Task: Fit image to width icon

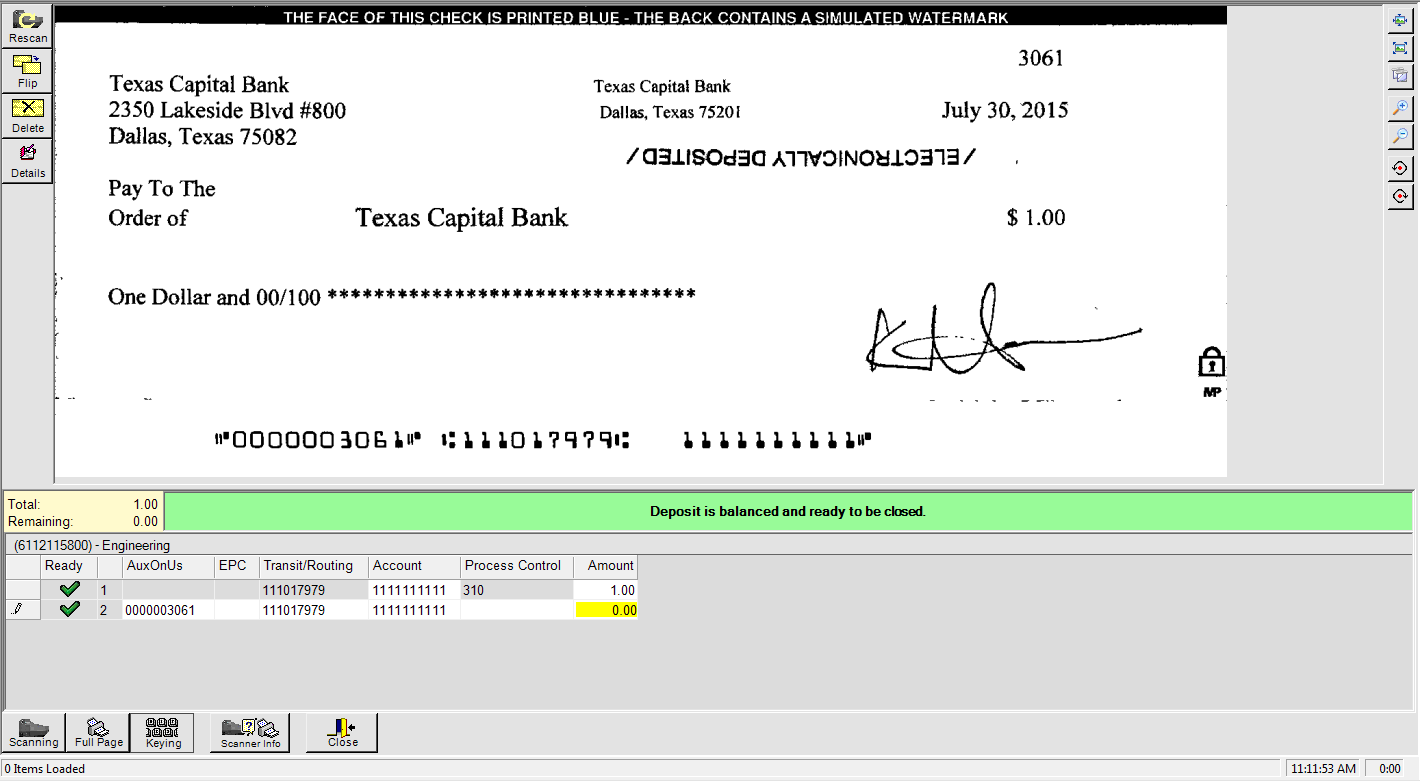Action: (x=1400, y=20)
